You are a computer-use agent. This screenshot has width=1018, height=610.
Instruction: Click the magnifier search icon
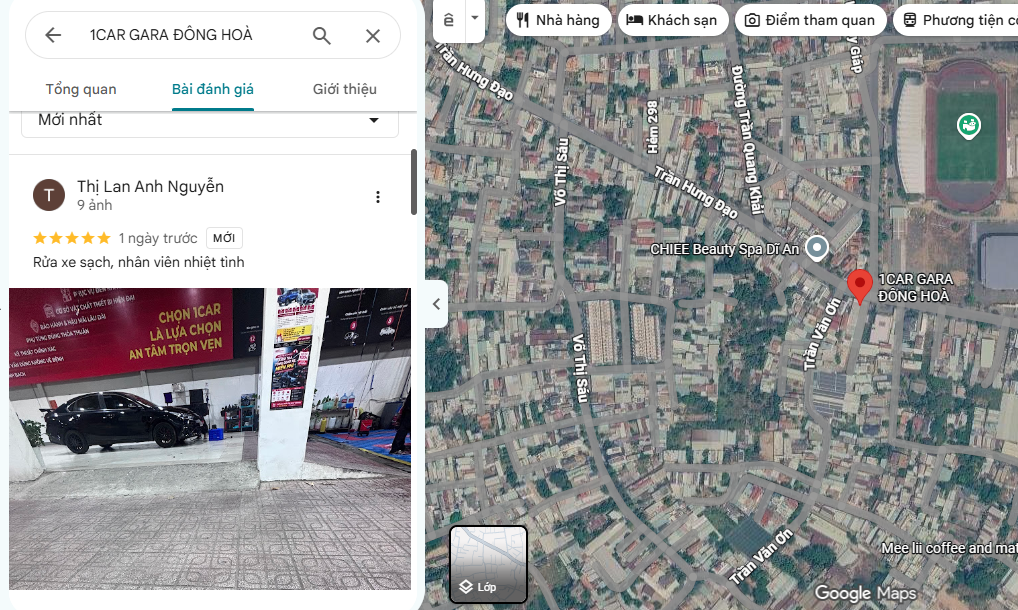321,35
